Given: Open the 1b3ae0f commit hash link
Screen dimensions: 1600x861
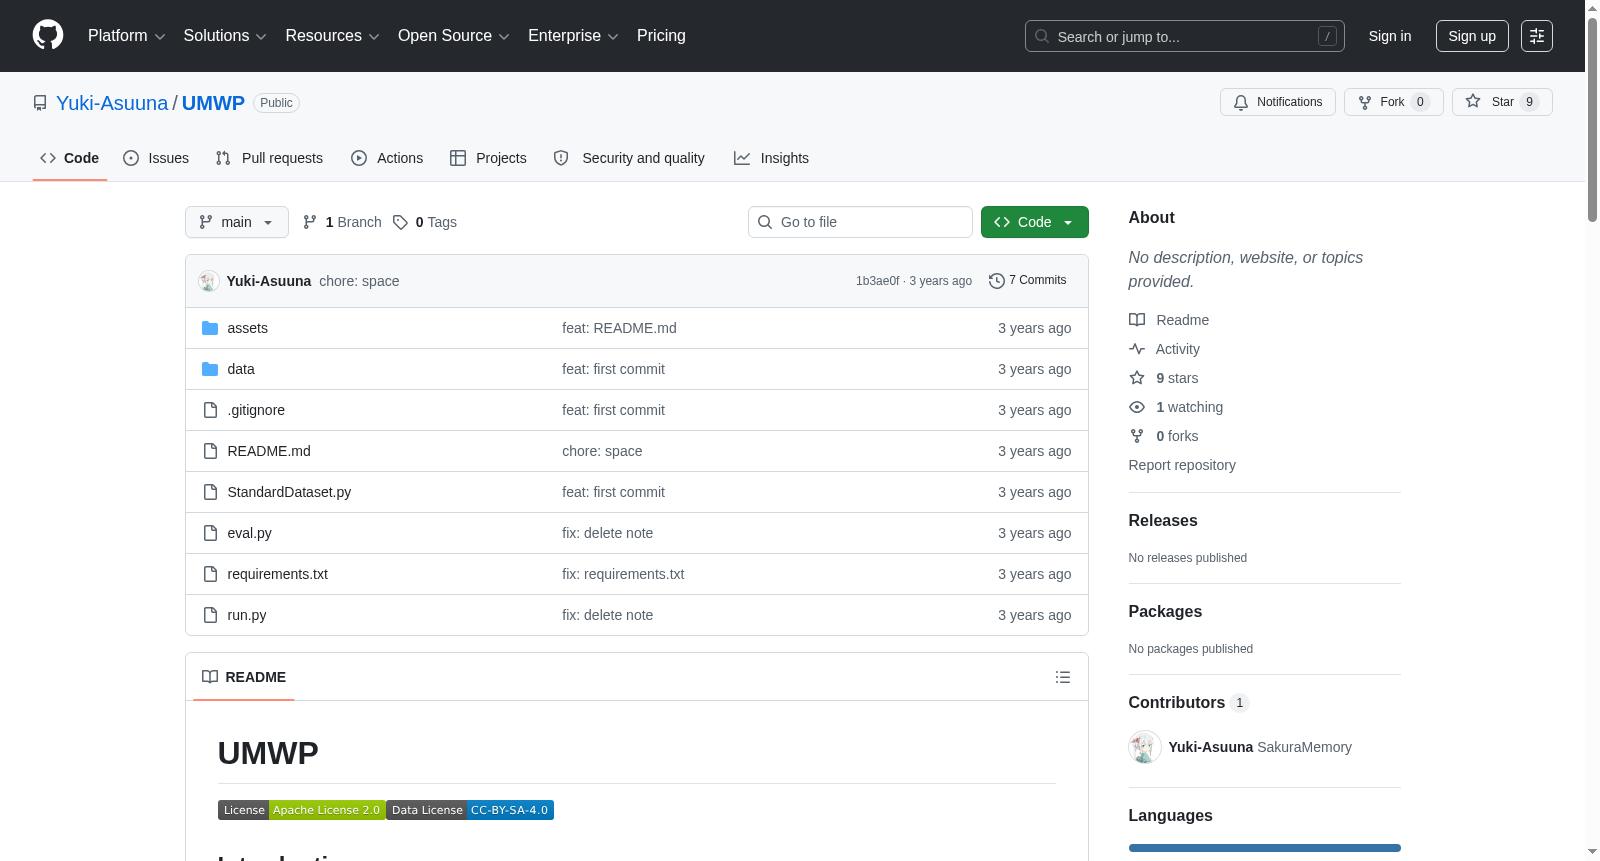Looking at the screenshot, I should 877,281.
